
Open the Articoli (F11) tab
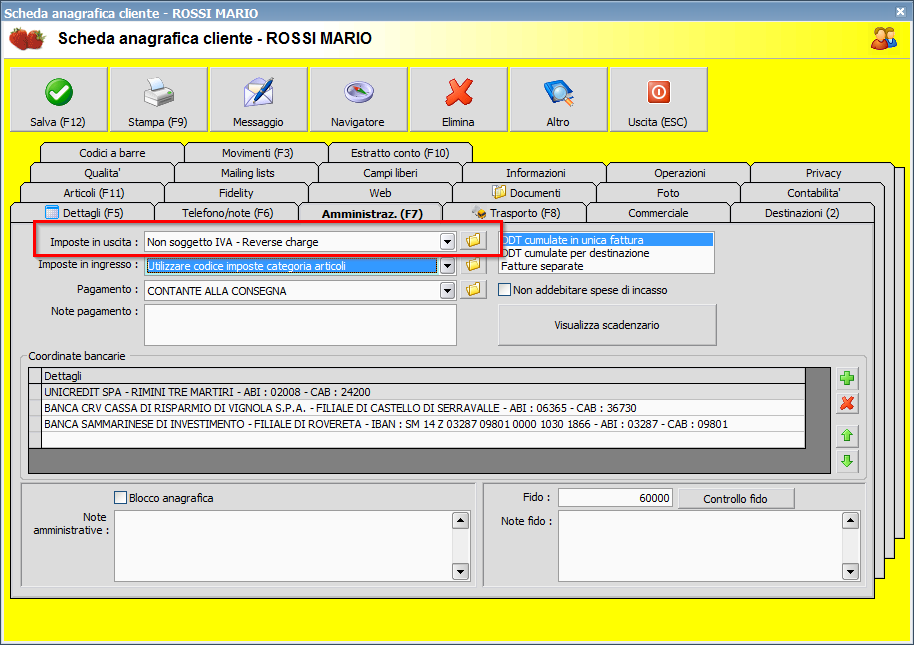click(93, 193)
